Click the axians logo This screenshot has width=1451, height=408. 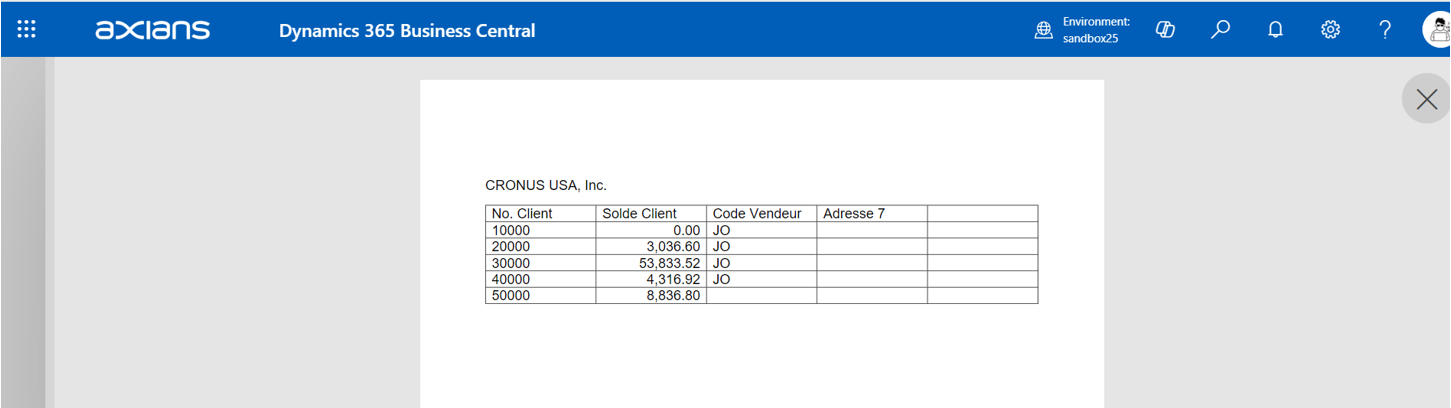pyautogui.click(x=152, y=30)
